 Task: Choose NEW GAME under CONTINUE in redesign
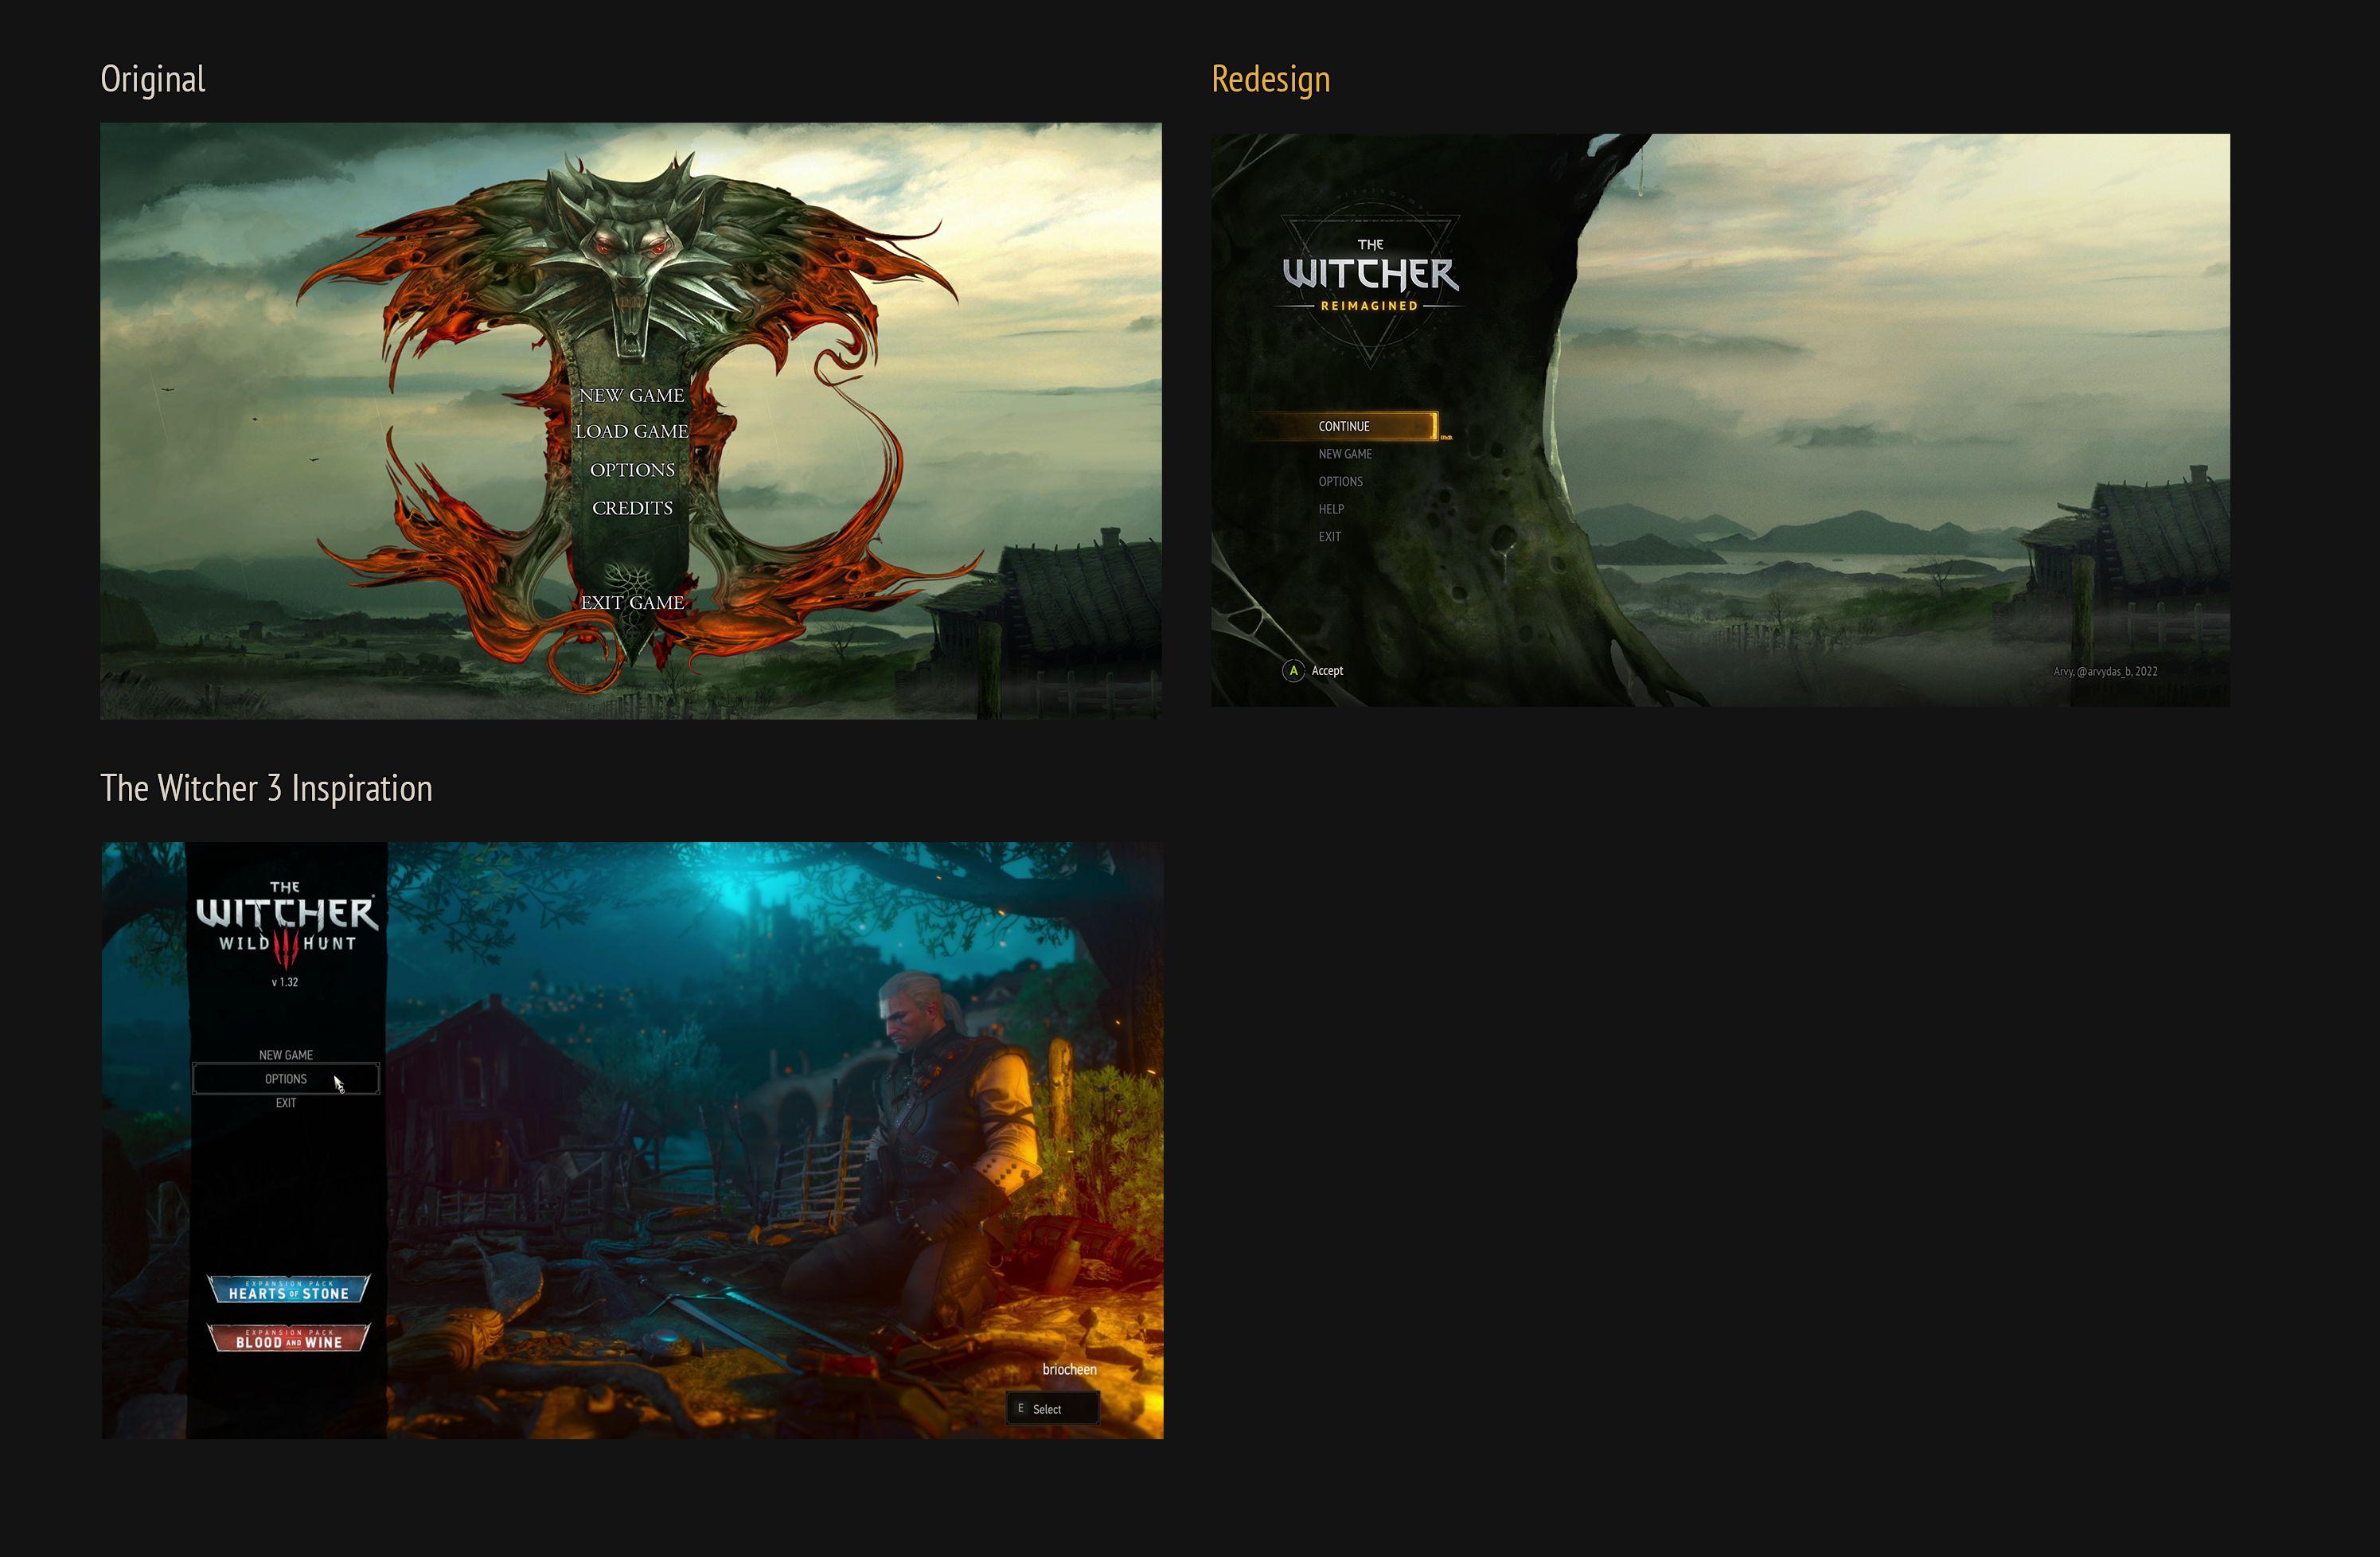point(1345,454)
